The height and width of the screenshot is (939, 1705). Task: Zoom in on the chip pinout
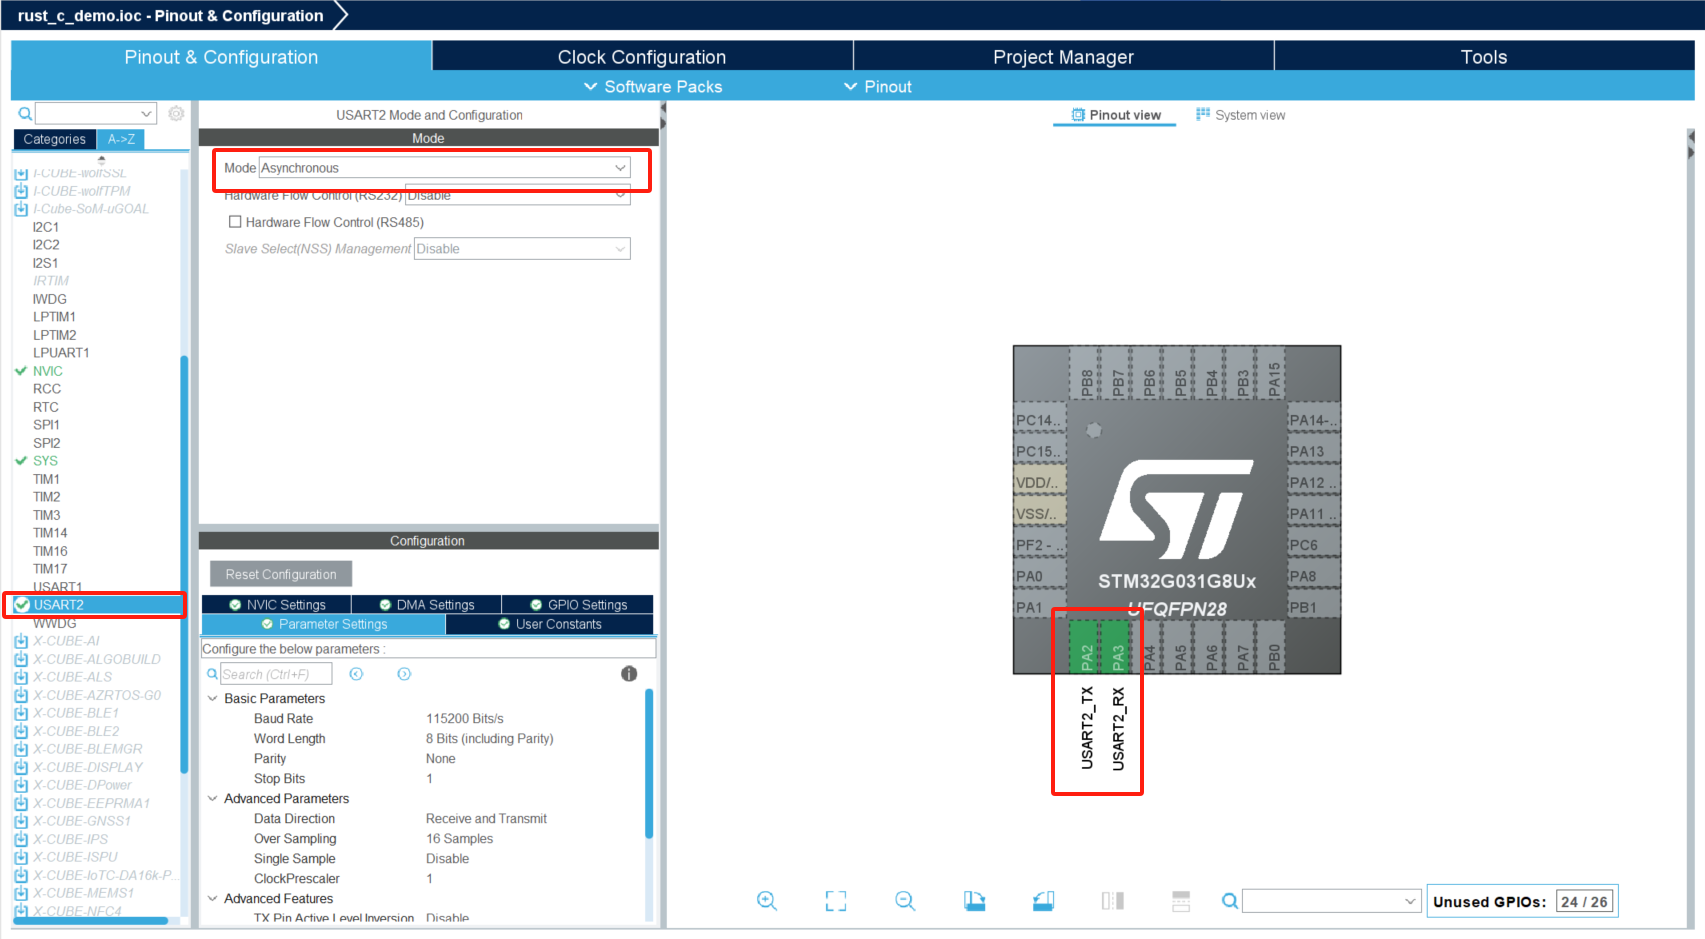tap(767, 901)
